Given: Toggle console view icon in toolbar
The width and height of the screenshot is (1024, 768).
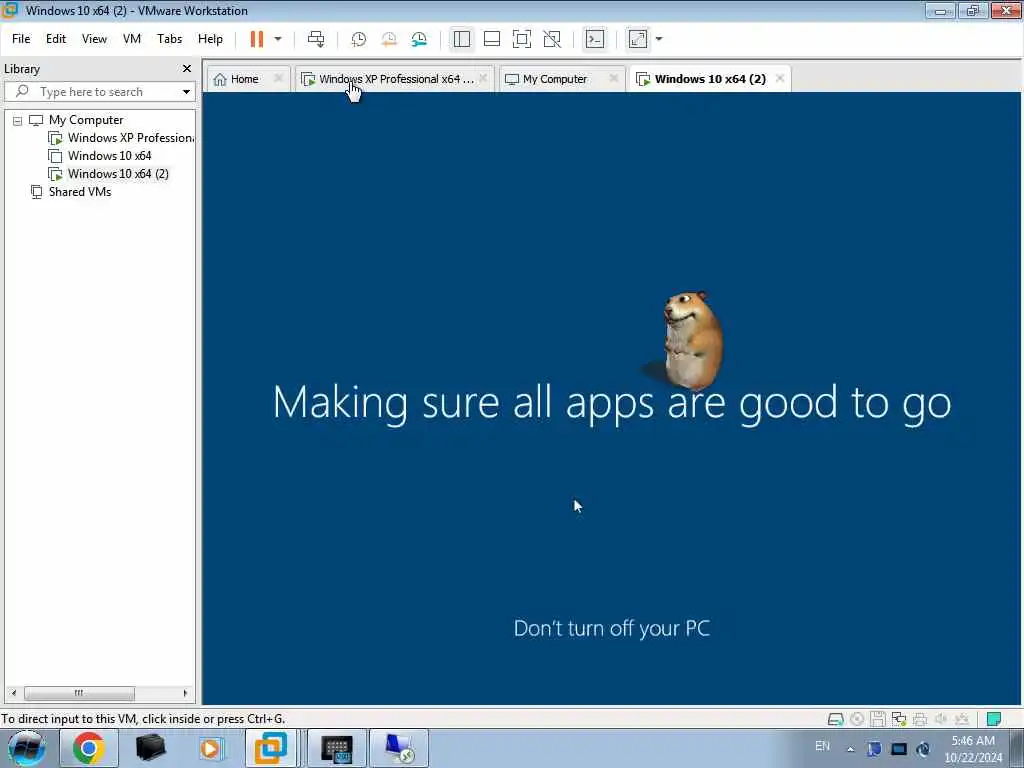Looking at the screenshot, I should tap(595, 39).
